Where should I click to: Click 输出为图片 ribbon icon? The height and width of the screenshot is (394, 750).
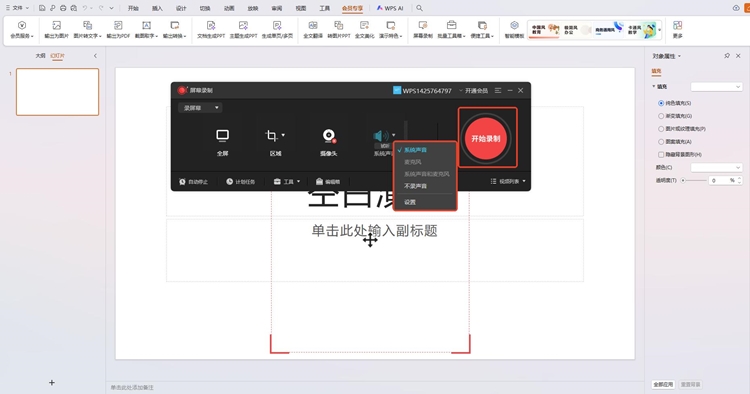56,30
